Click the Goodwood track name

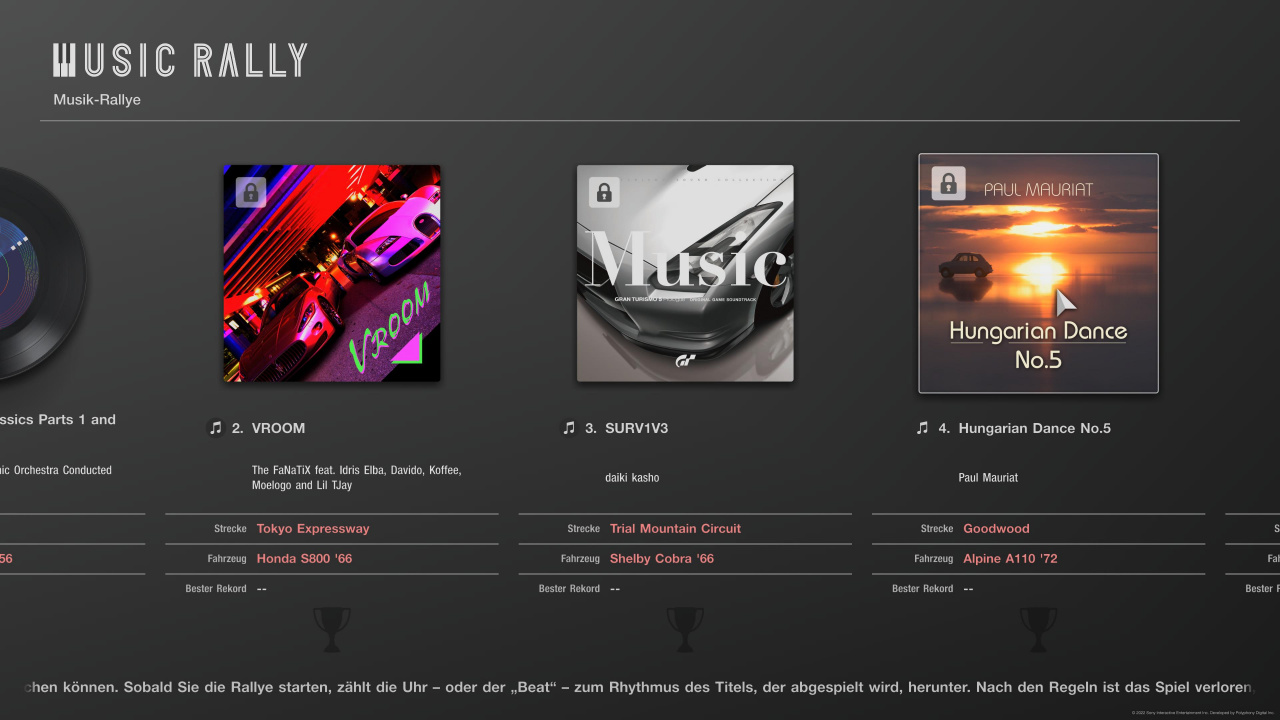point(996,529)
